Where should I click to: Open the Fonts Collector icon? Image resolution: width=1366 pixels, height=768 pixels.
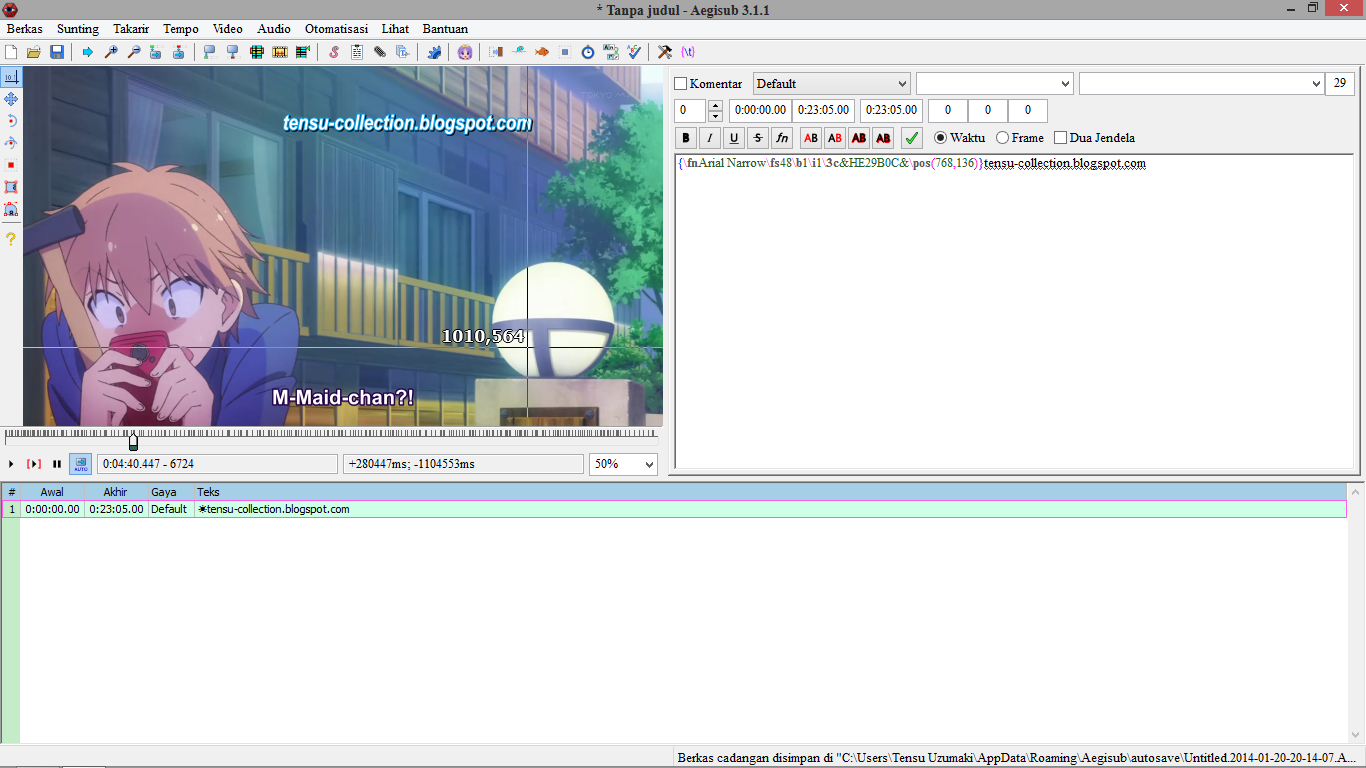point(403,52)
